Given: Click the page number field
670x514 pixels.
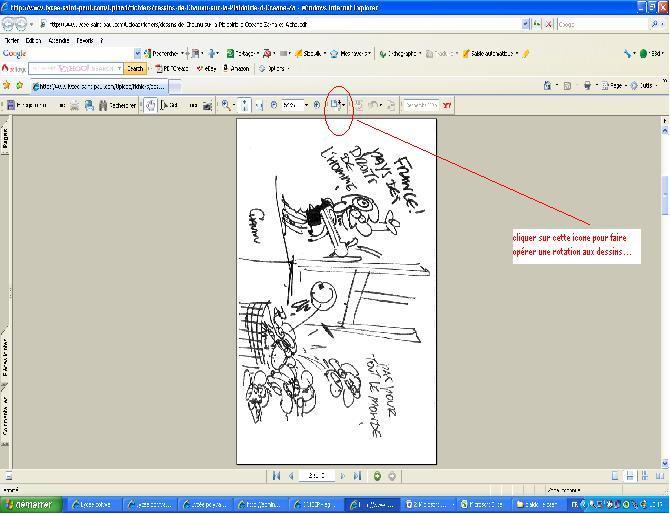Looking at the screenshot, I should pyautogui.click(x=317, y=476).
